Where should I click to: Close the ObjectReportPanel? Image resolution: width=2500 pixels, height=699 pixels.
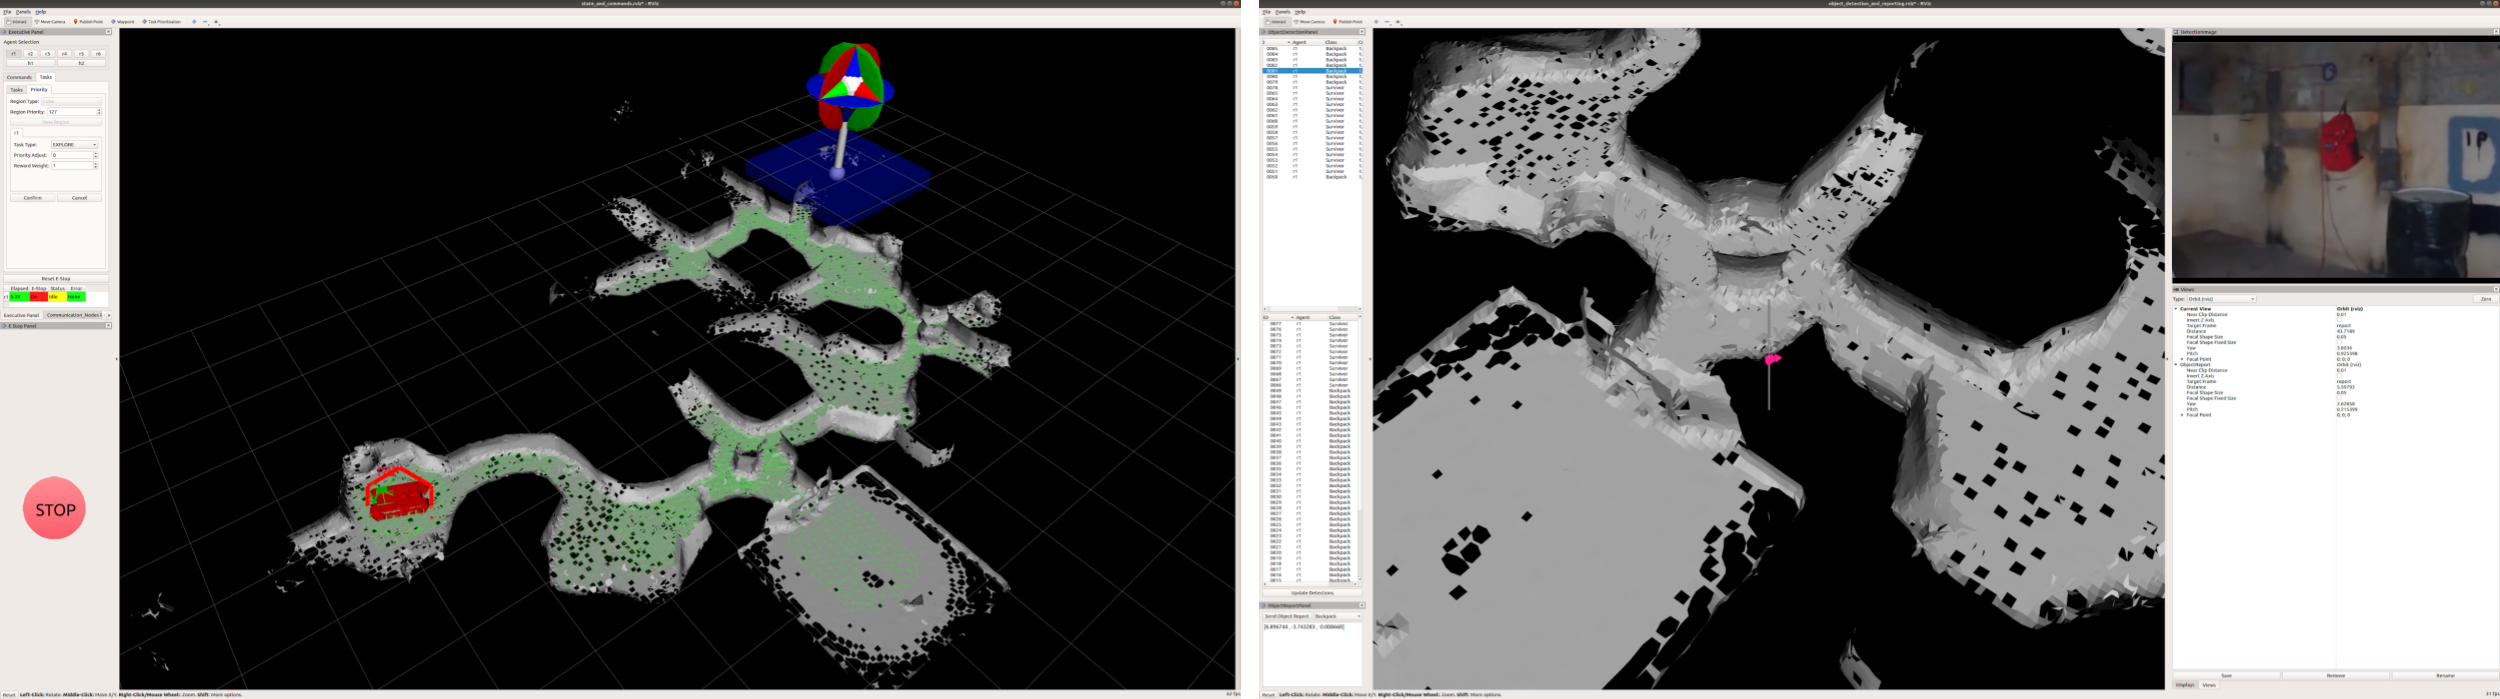(1361, 605)
